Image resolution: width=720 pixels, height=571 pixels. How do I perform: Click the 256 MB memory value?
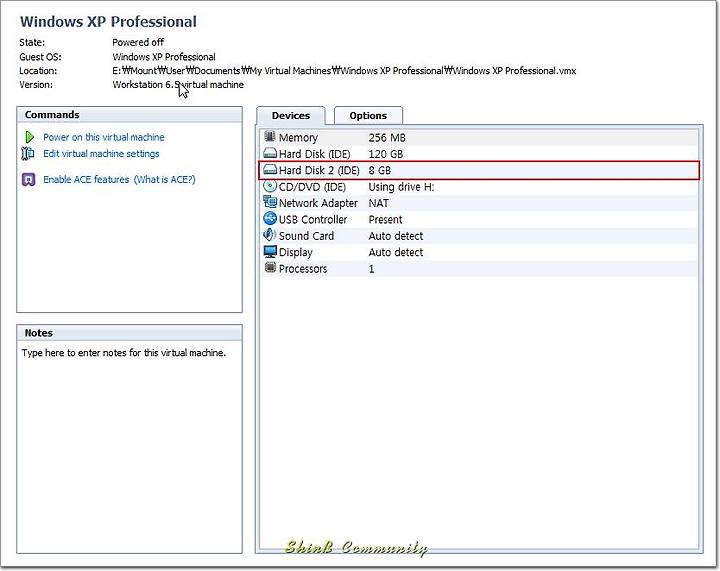[387, 138]
